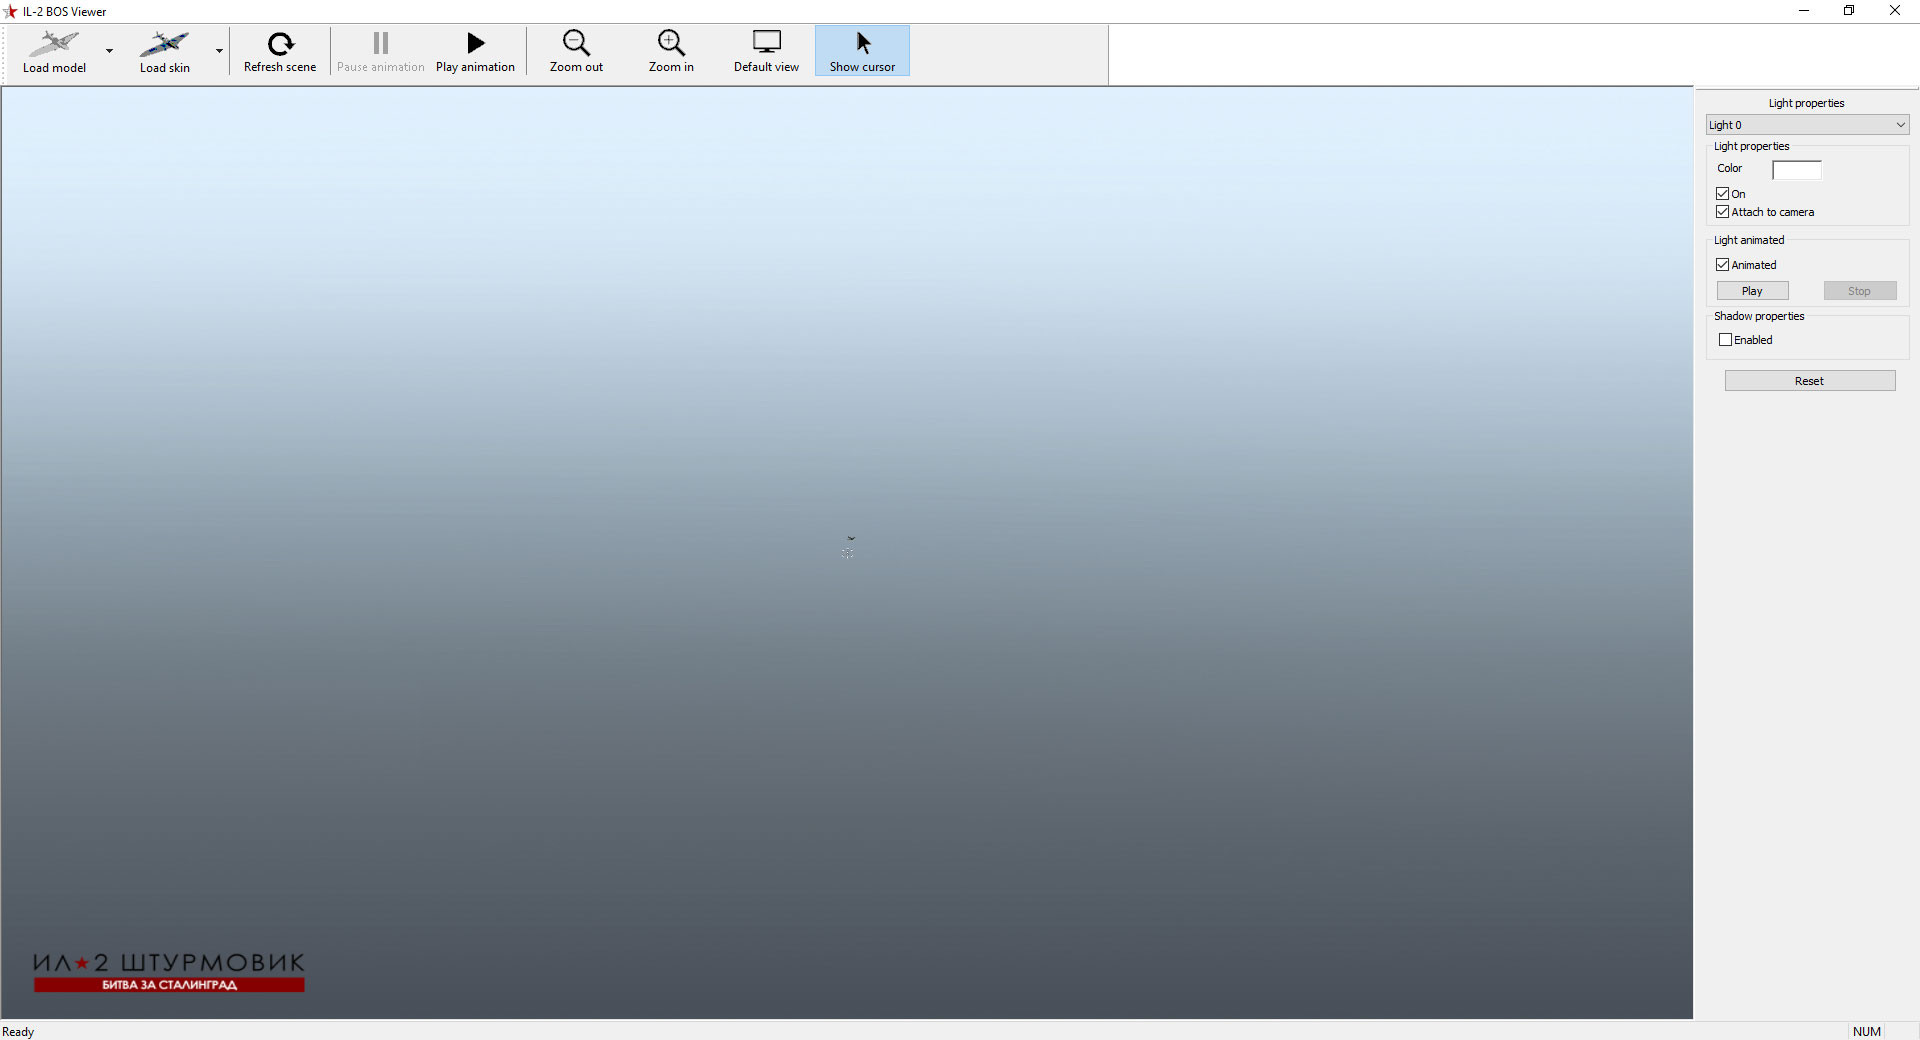Toggle the Animated light checkbox
Viewport: 1920px width, 1040px height.
(1723, 265)
